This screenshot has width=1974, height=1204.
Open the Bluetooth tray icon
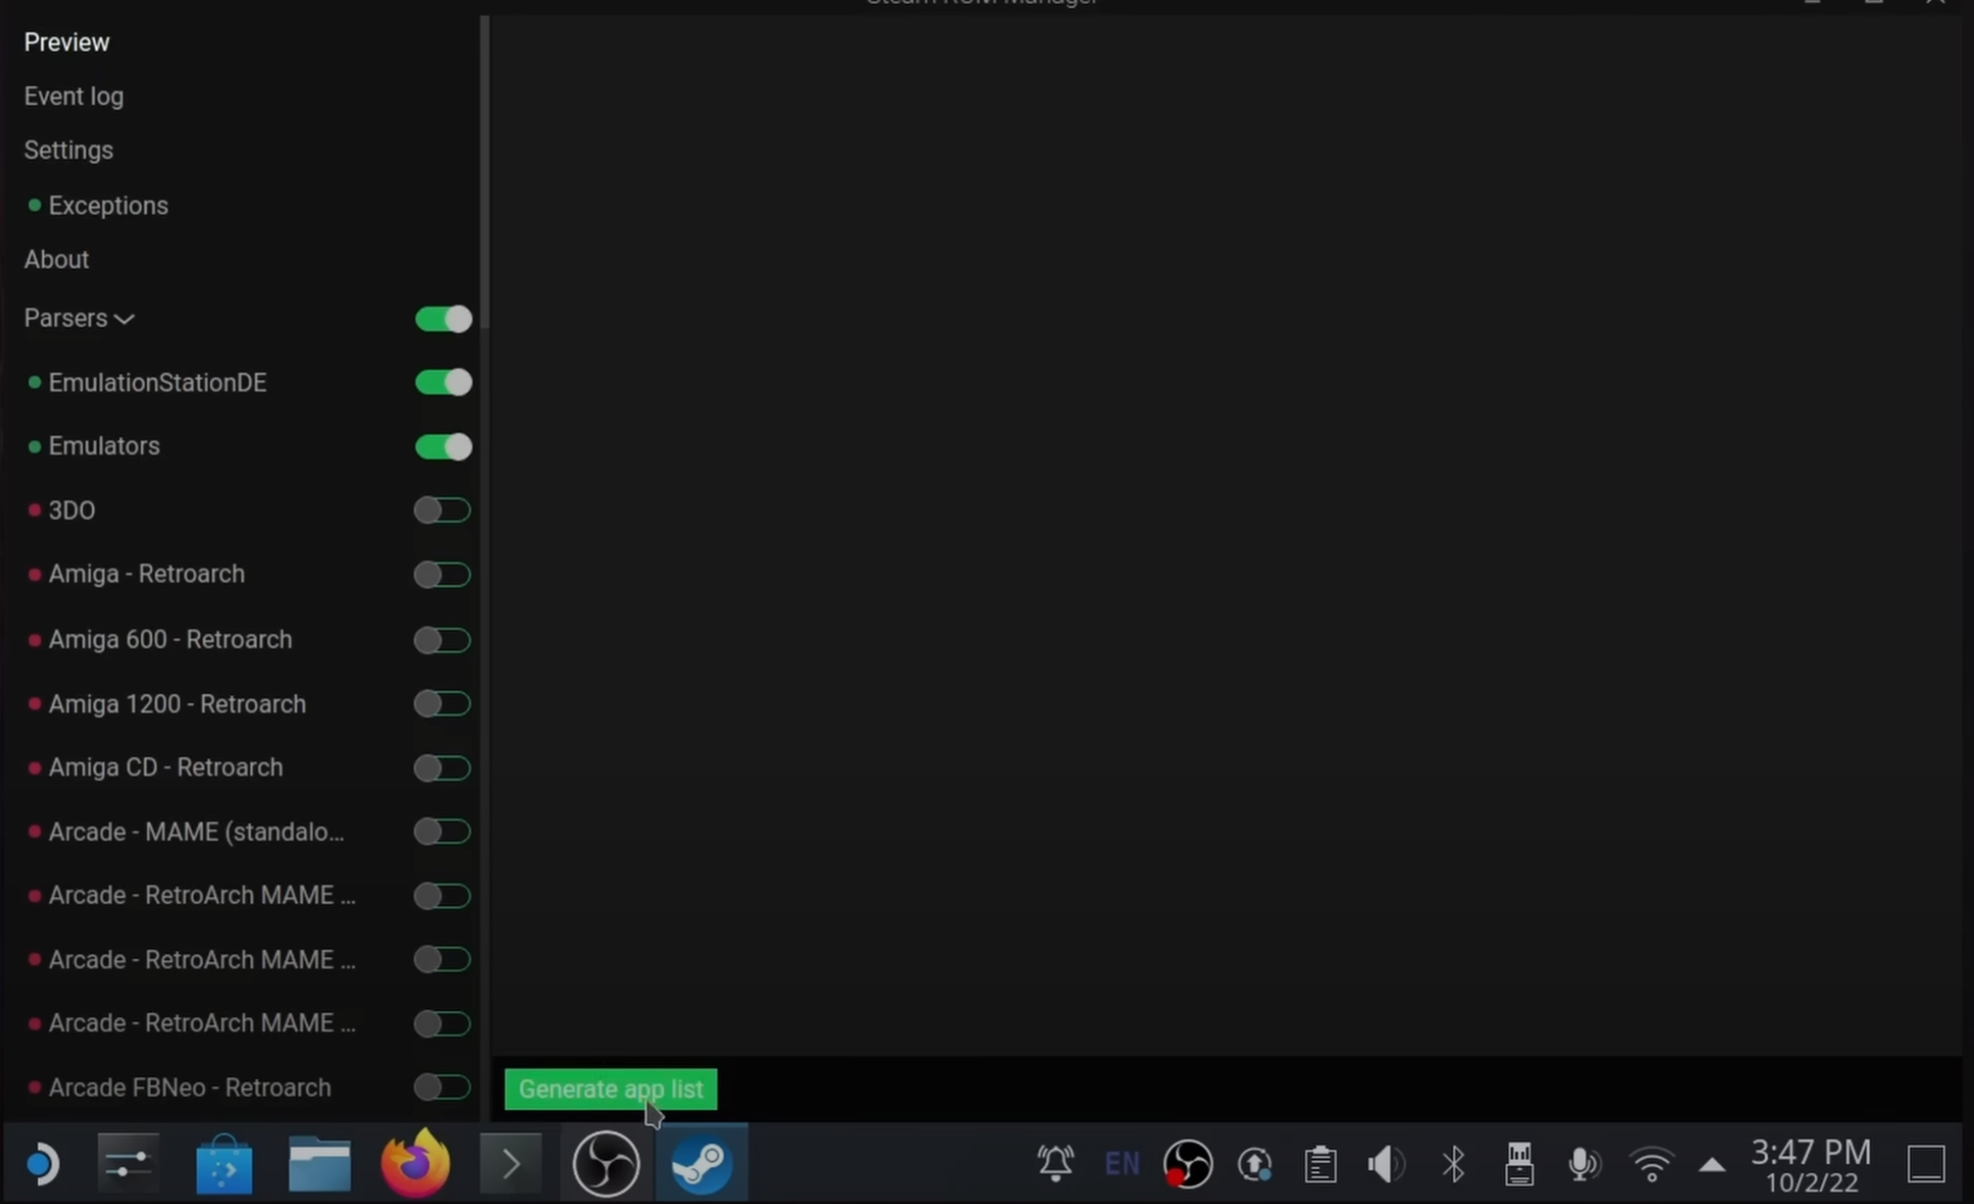1453,1163
